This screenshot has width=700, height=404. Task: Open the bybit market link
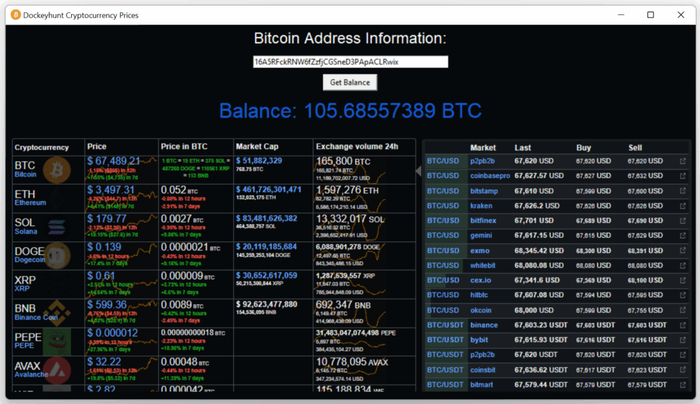(x=479, y=340)
